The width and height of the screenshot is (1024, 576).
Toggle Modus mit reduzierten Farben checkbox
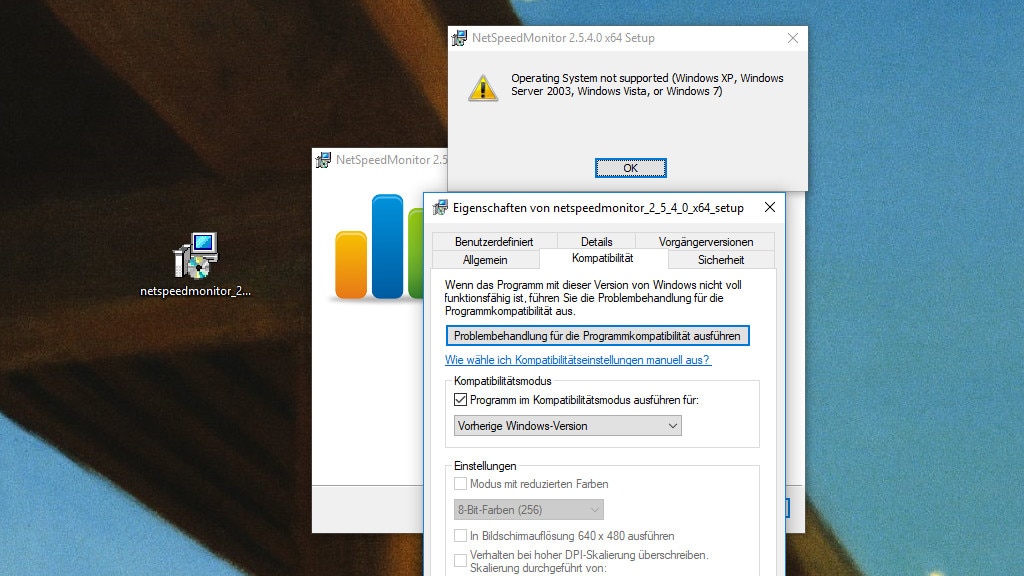(x=461, y=484)
